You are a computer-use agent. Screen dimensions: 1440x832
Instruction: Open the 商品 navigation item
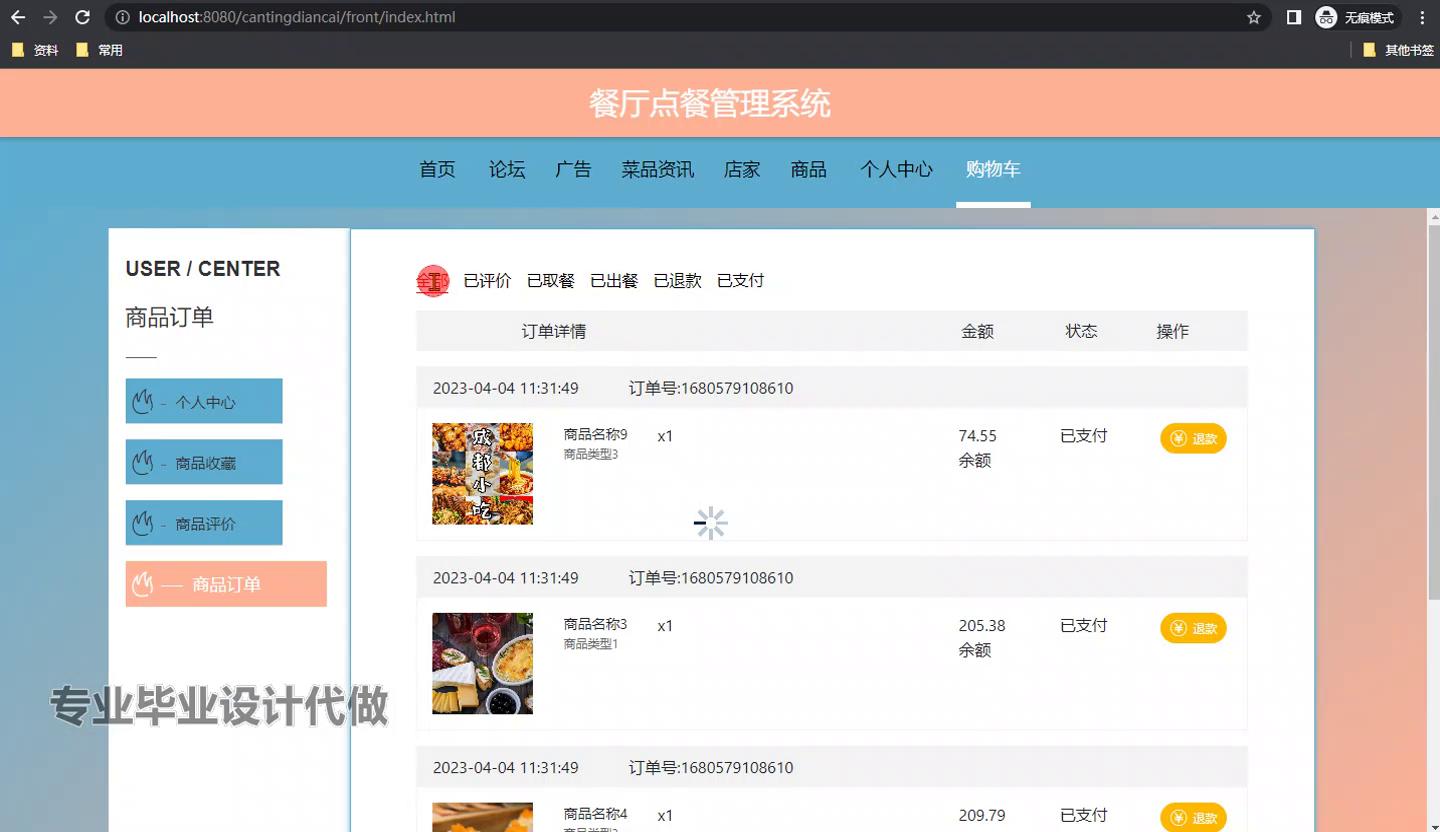pyautogui.click(x=808, y=170)
